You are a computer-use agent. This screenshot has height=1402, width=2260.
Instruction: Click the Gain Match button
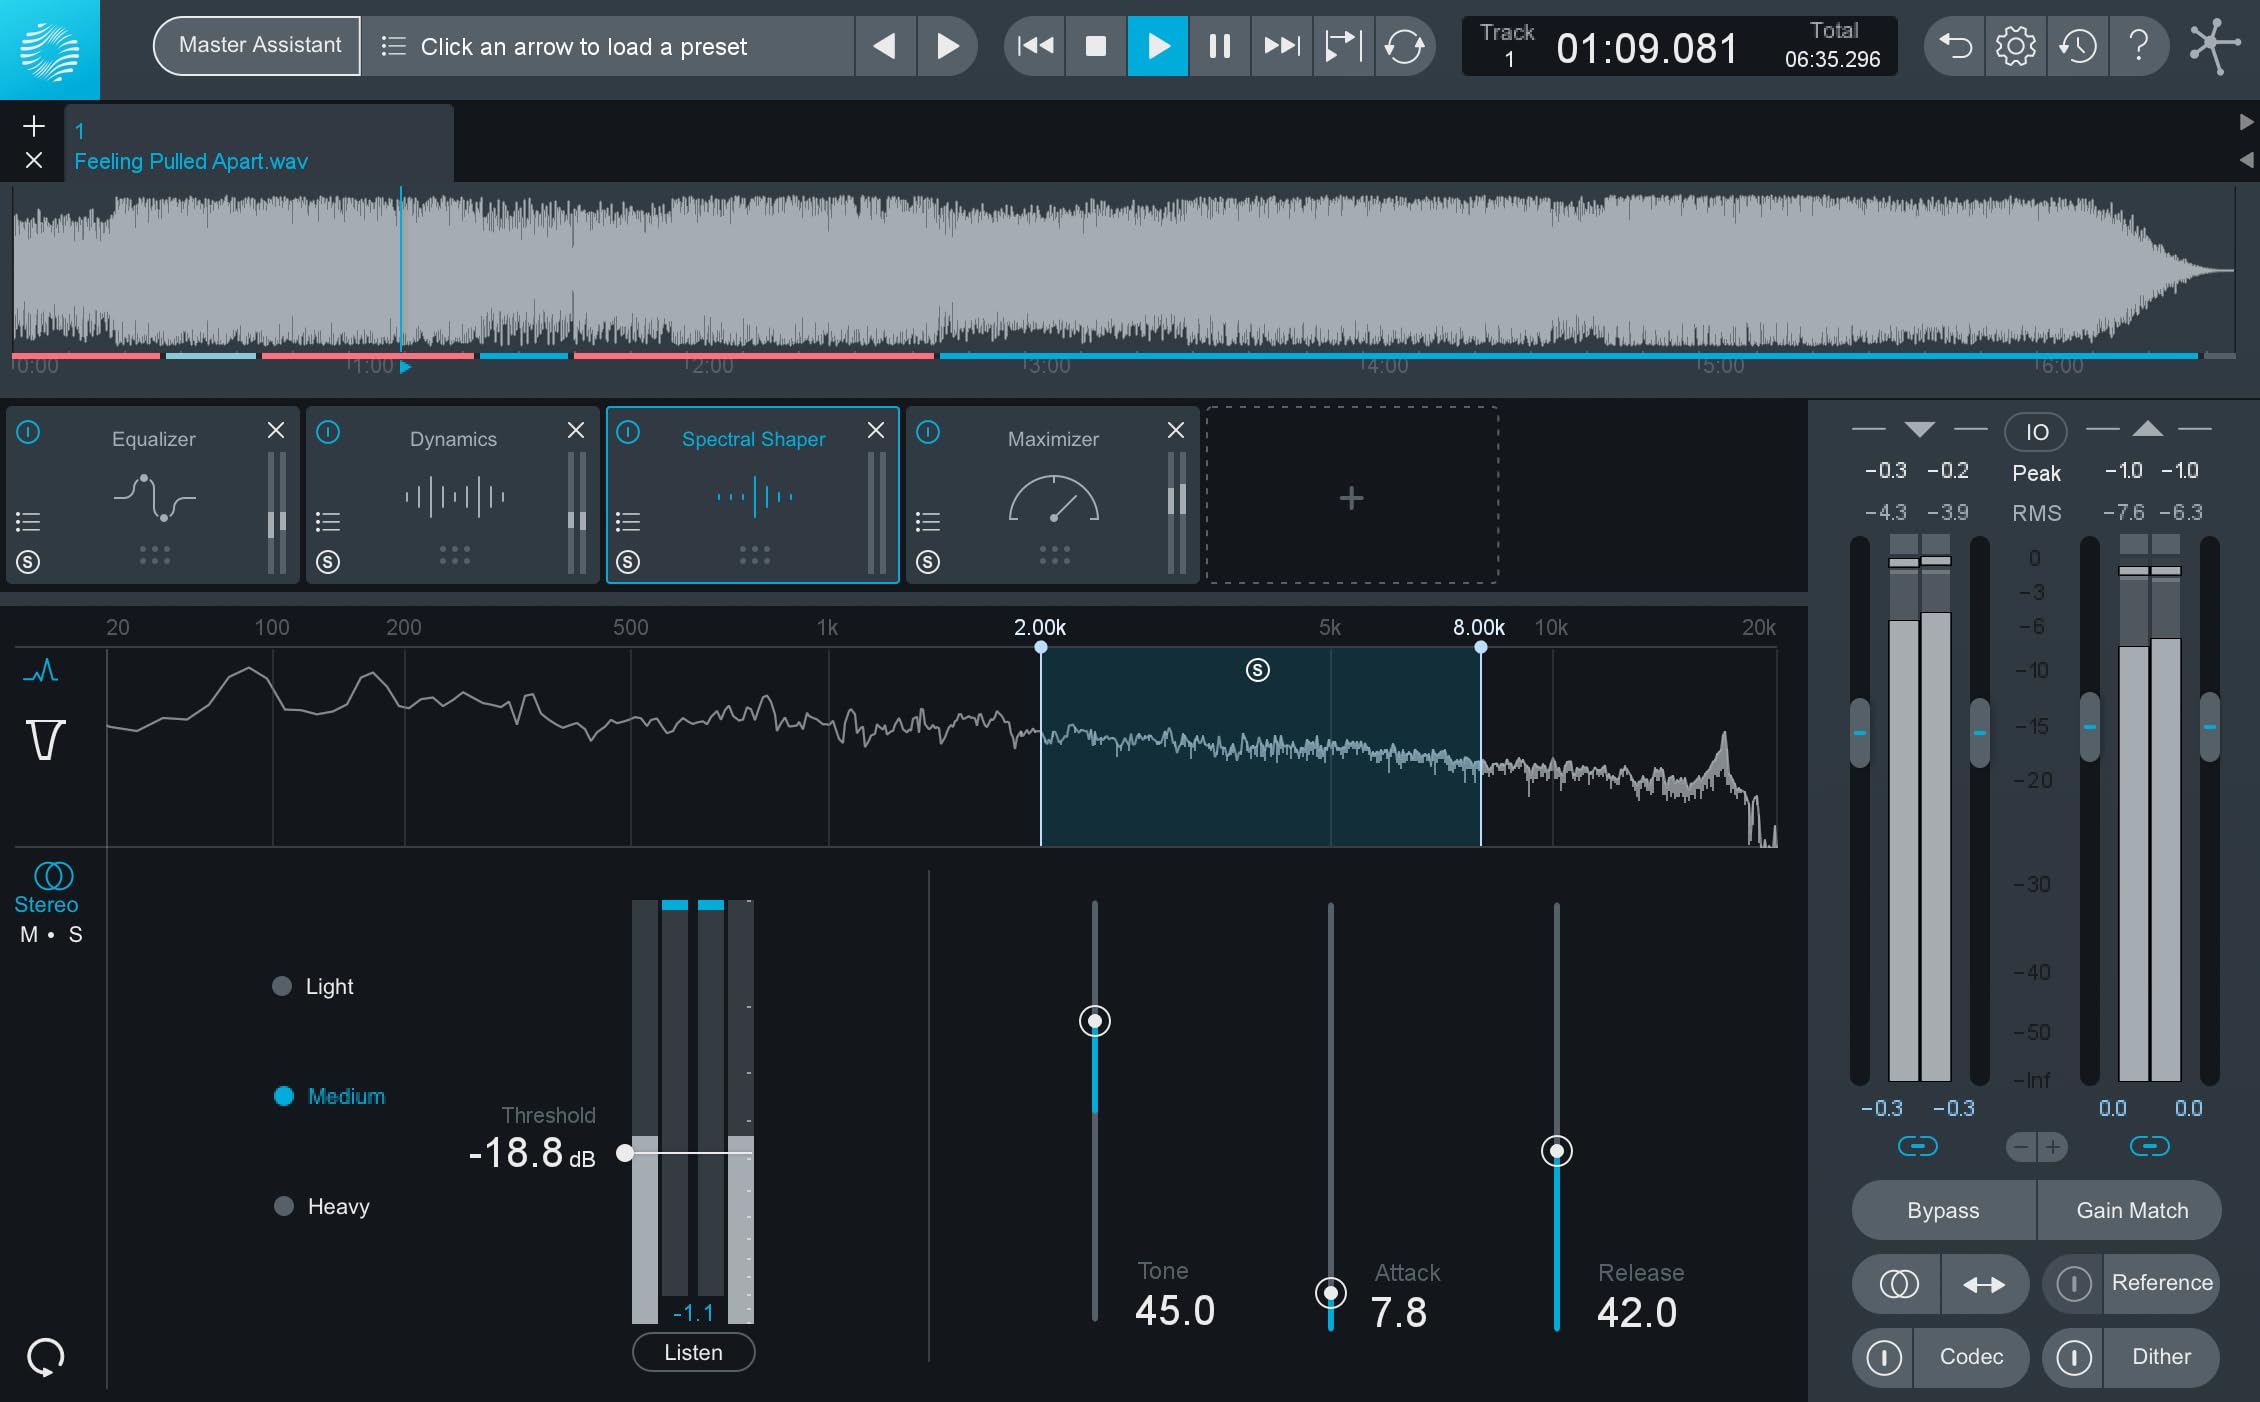coord(2131,1210)
